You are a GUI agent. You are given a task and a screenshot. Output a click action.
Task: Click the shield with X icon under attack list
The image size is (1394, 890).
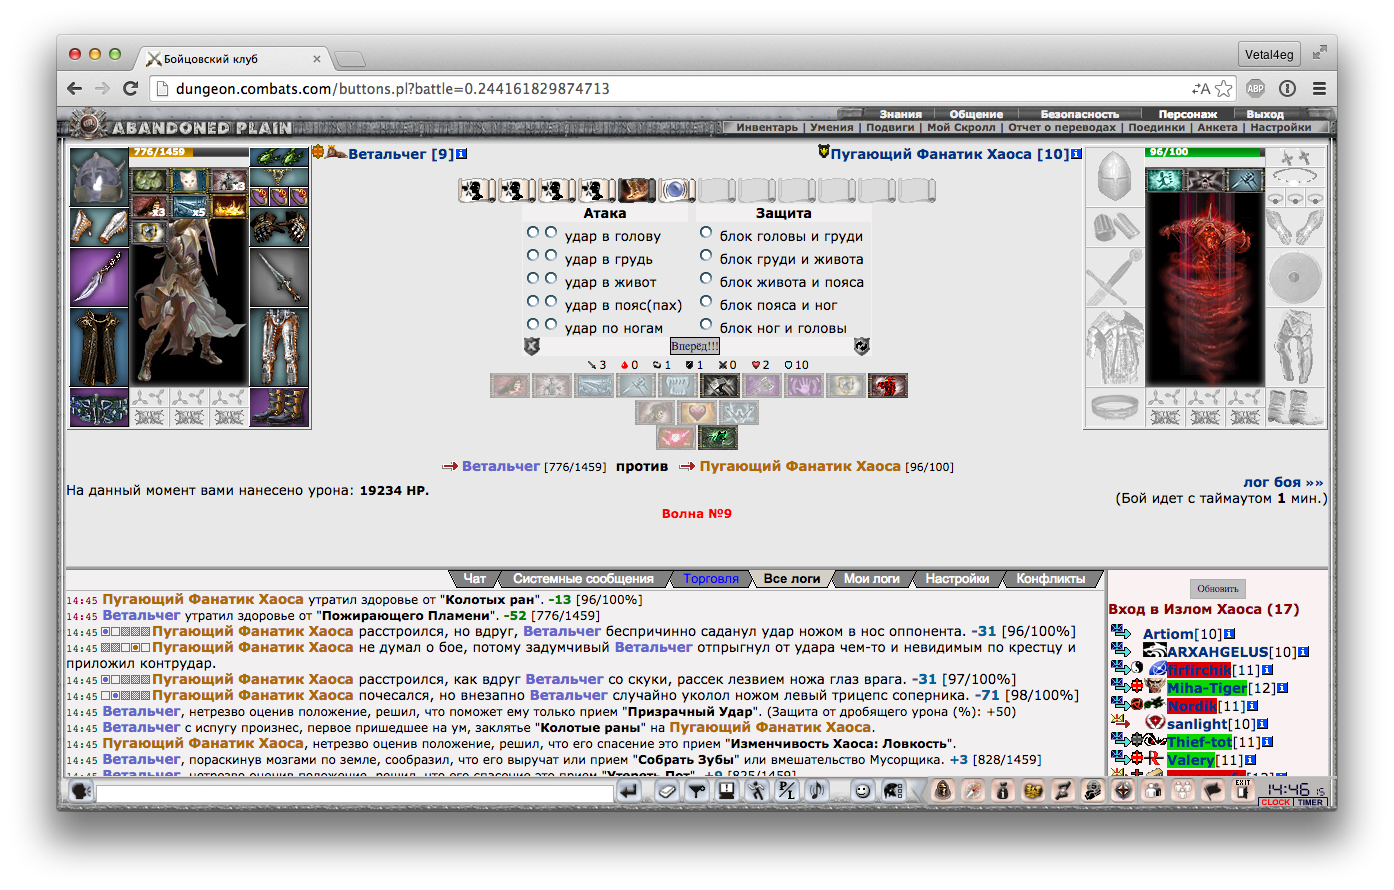(x=531, y=346)
